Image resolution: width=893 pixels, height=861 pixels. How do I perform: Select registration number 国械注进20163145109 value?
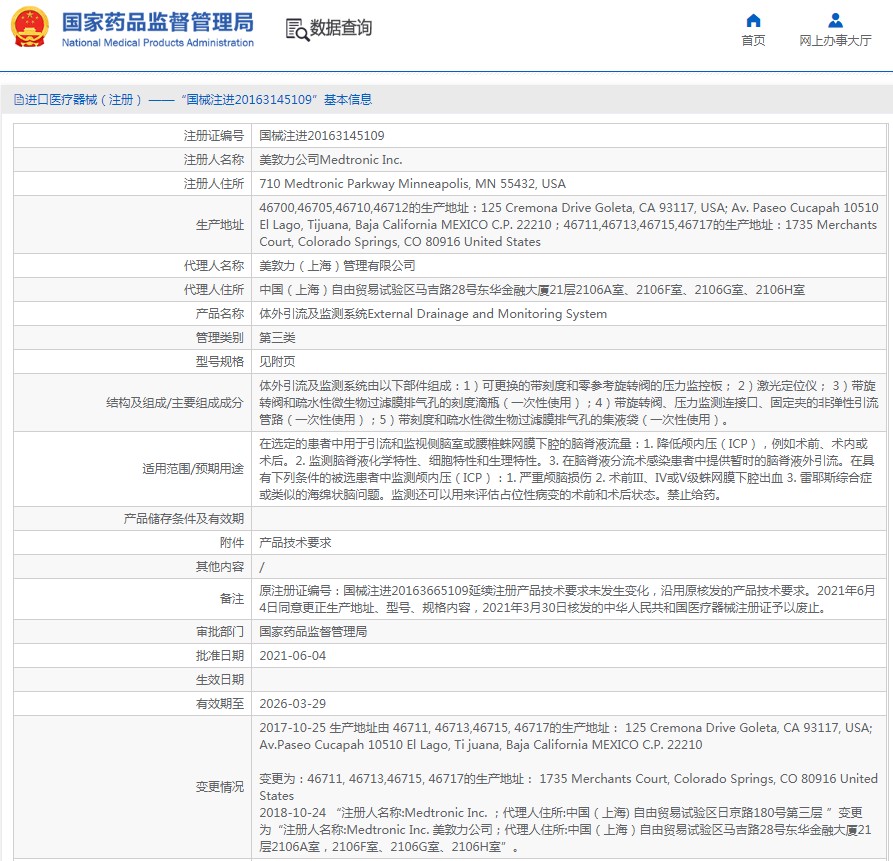tap(322, 136)
